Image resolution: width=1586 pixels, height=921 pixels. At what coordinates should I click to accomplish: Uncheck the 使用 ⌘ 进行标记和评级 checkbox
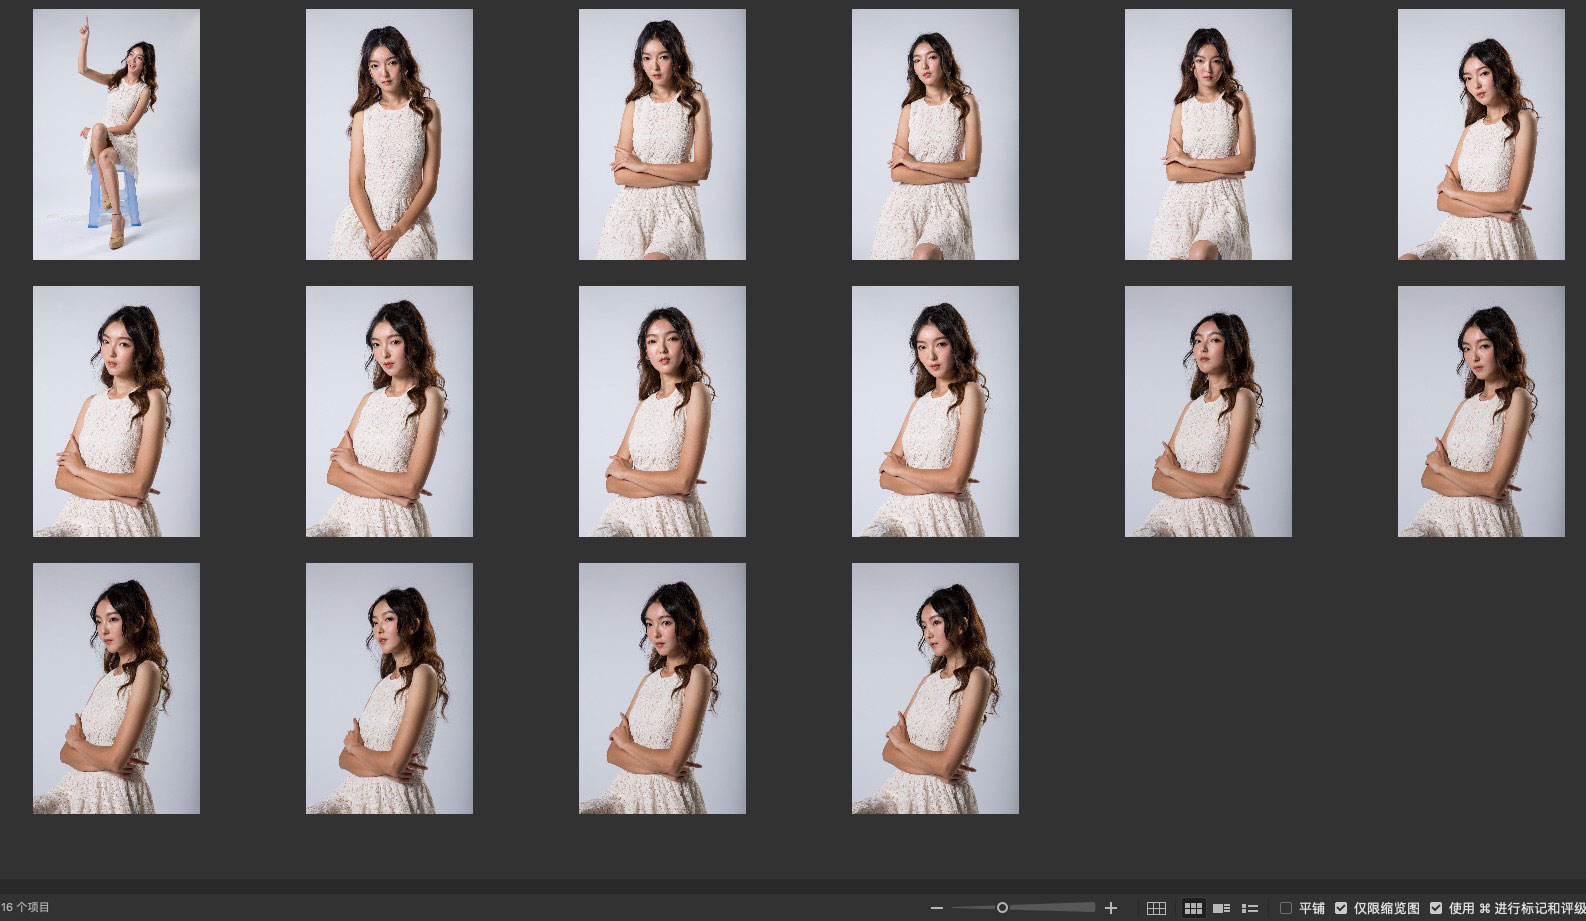(1436, 908)
